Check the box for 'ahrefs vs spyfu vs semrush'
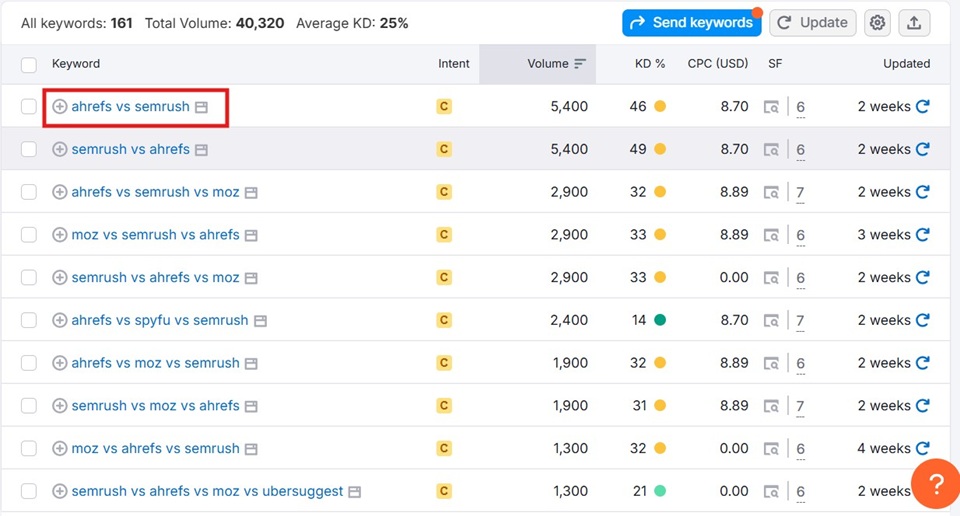This screenshot has width=960, height=516. point(29,320)
